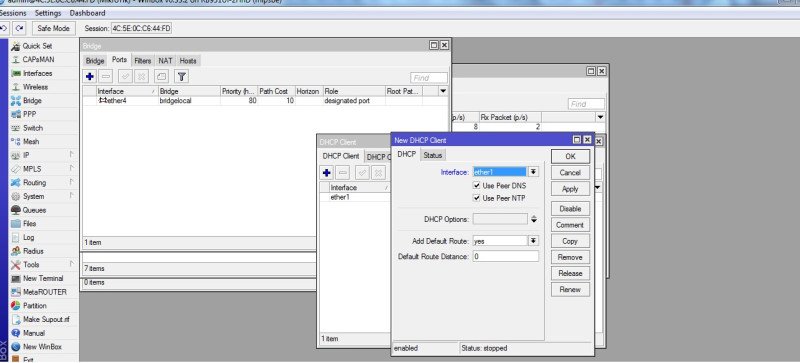Screen dimensions: 800x363
Task: Expand the IP submenu
Action: click(71, 155)
